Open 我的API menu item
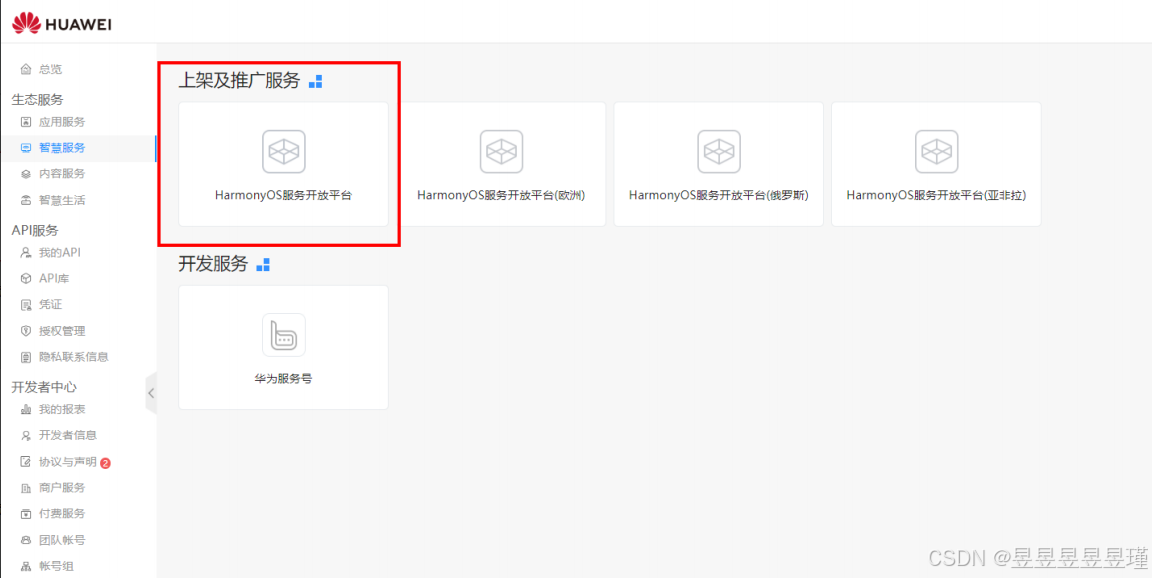Viewport: 1152px width, 578px height. coord(78,252)
